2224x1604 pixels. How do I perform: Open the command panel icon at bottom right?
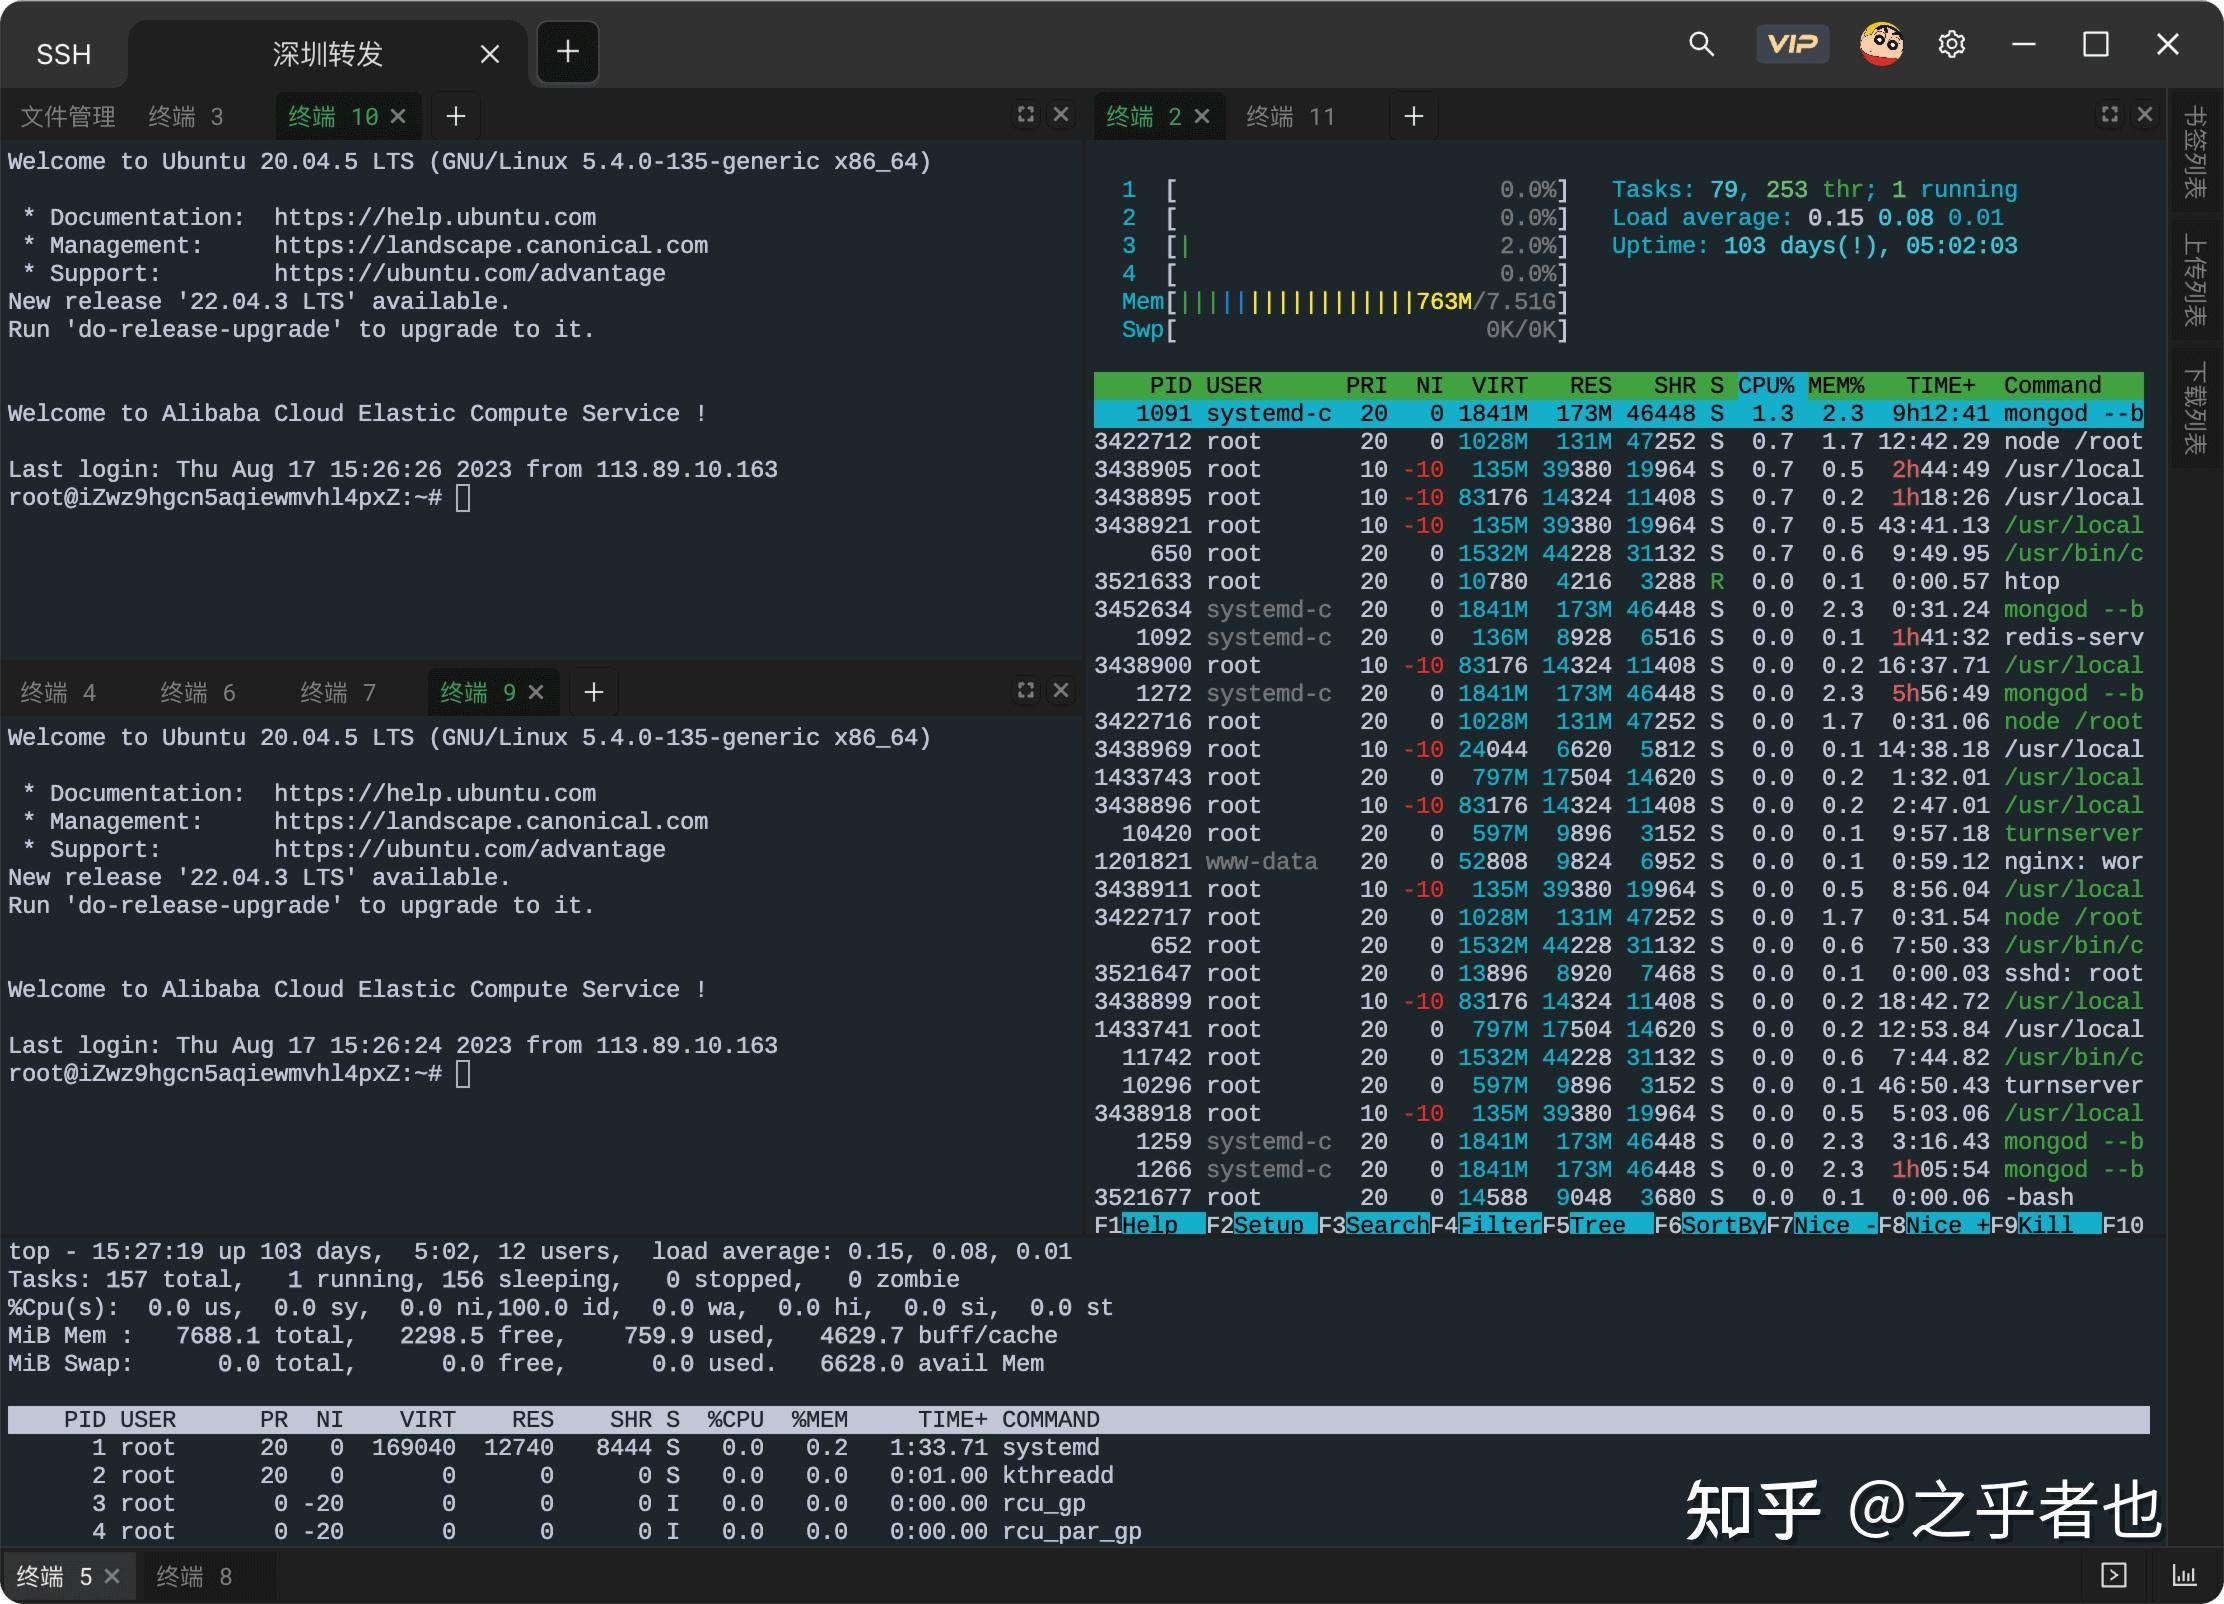[2114, 1576]
